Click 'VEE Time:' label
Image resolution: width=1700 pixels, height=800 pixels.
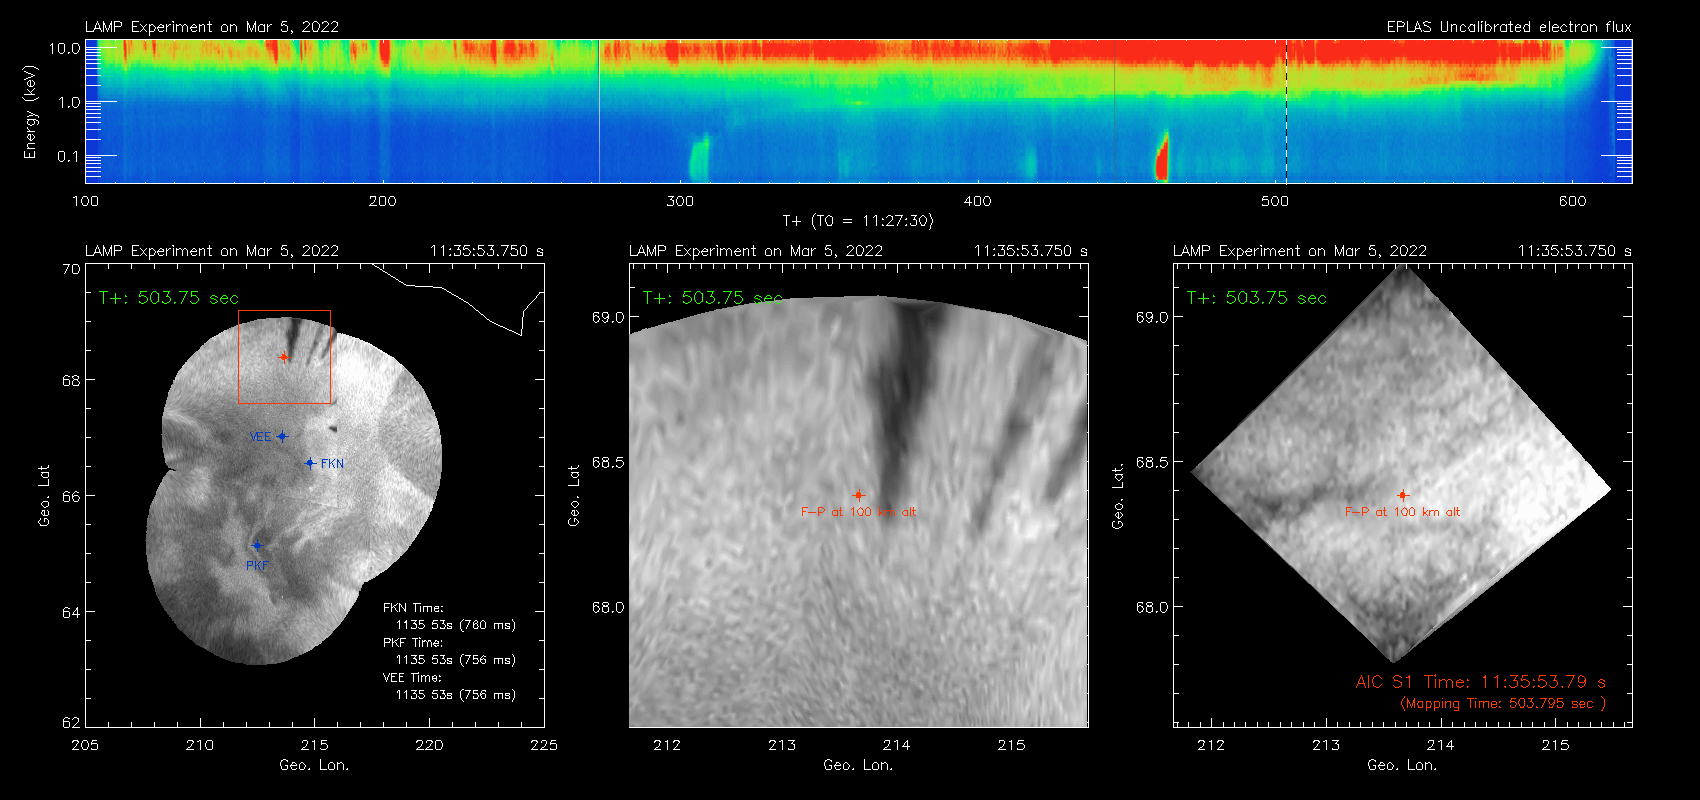pyautogui.click(x=413, y=678)
